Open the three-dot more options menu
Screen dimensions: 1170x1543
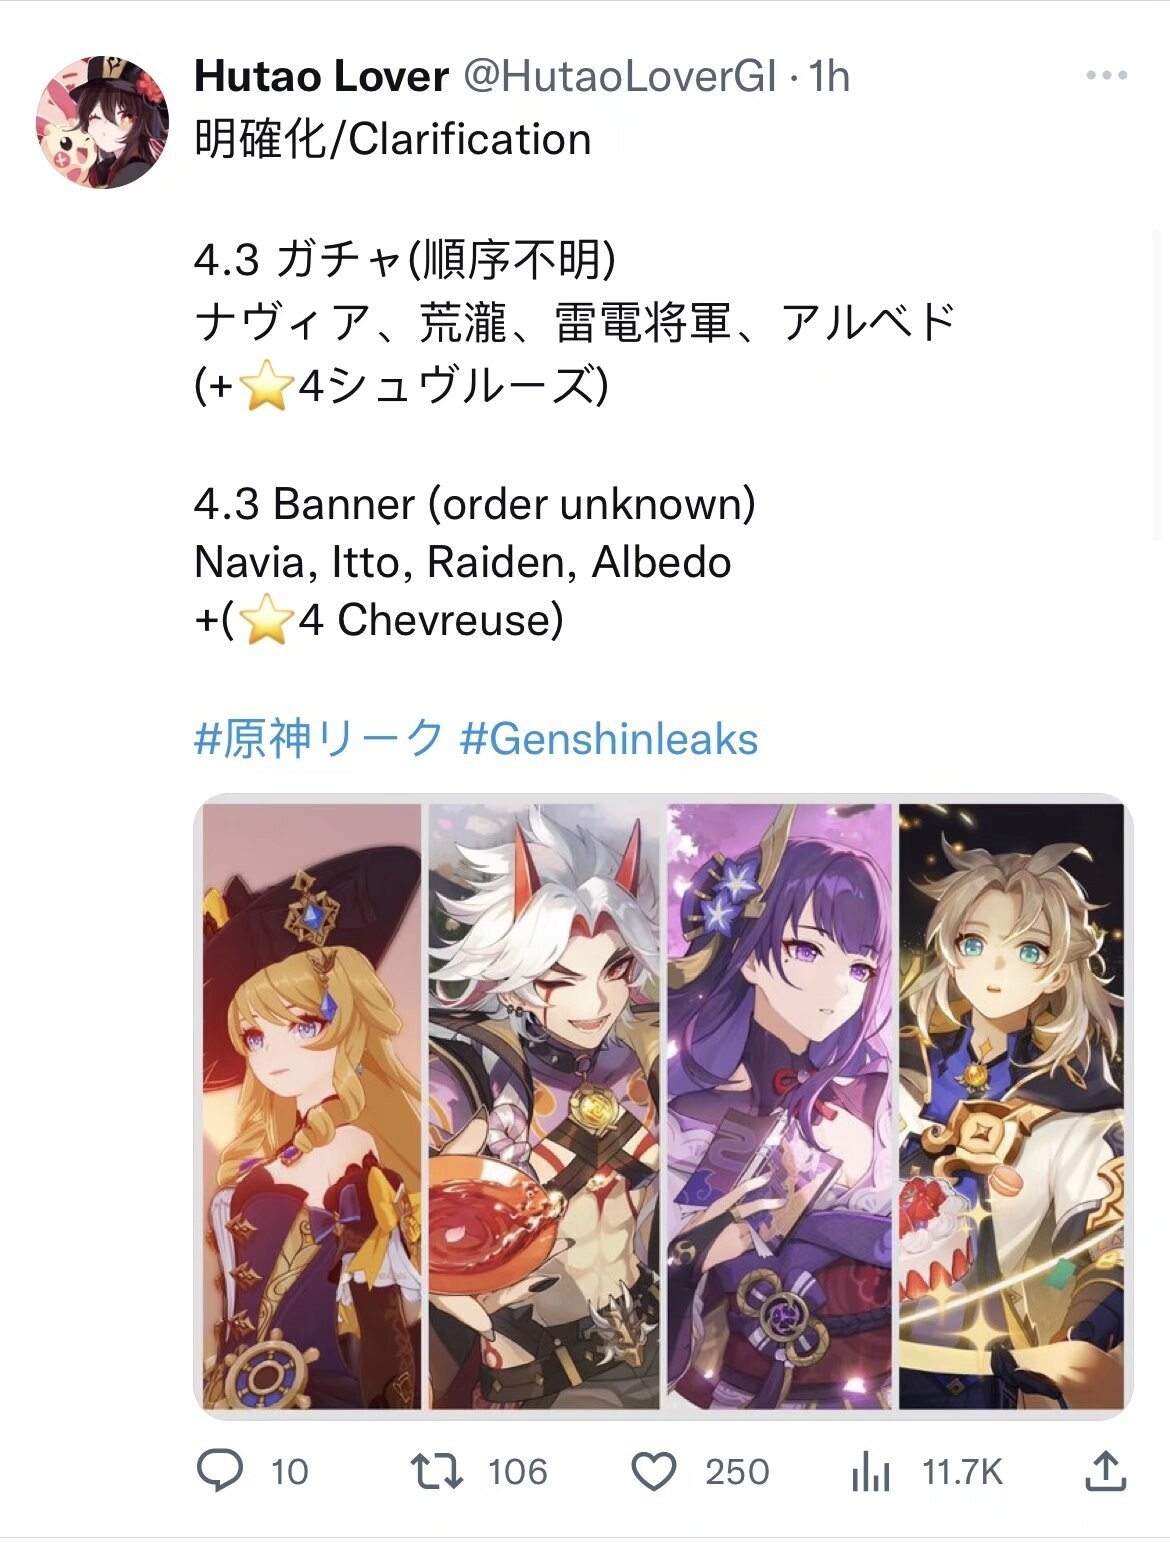[x=1106, y=76]
